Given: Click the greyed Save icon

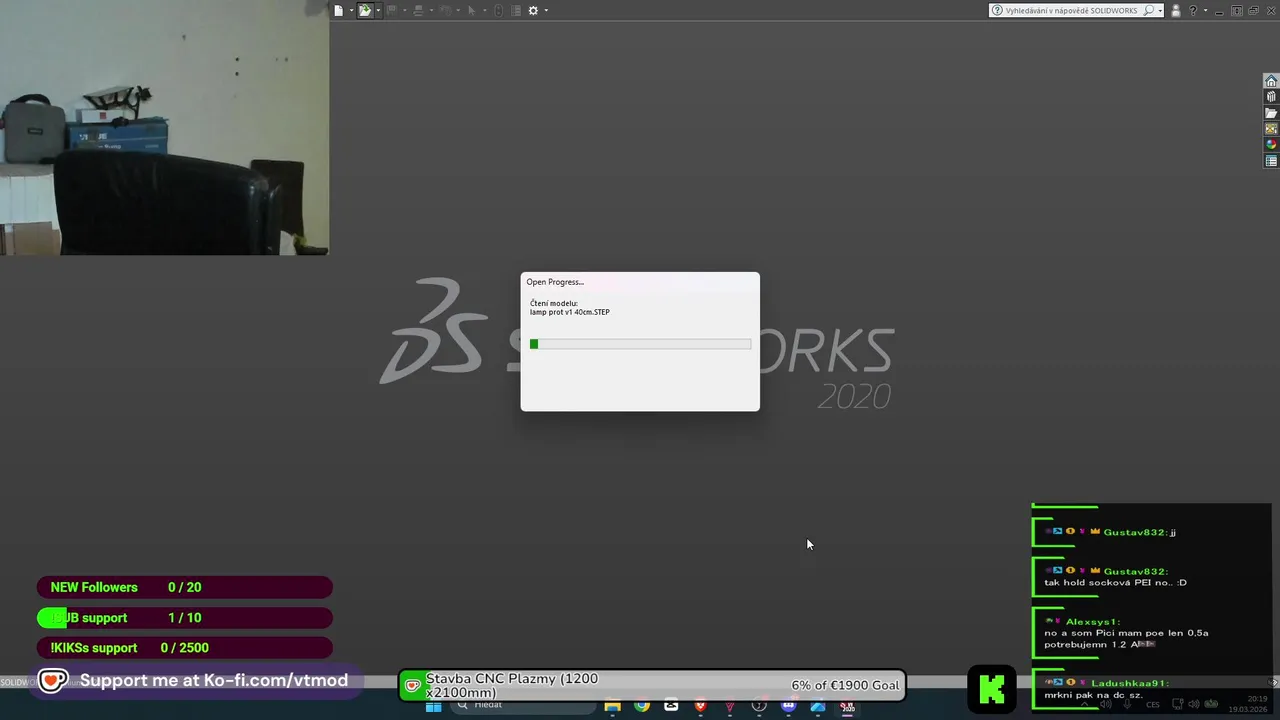Looking at the screenshot, I should click(392, 10).
